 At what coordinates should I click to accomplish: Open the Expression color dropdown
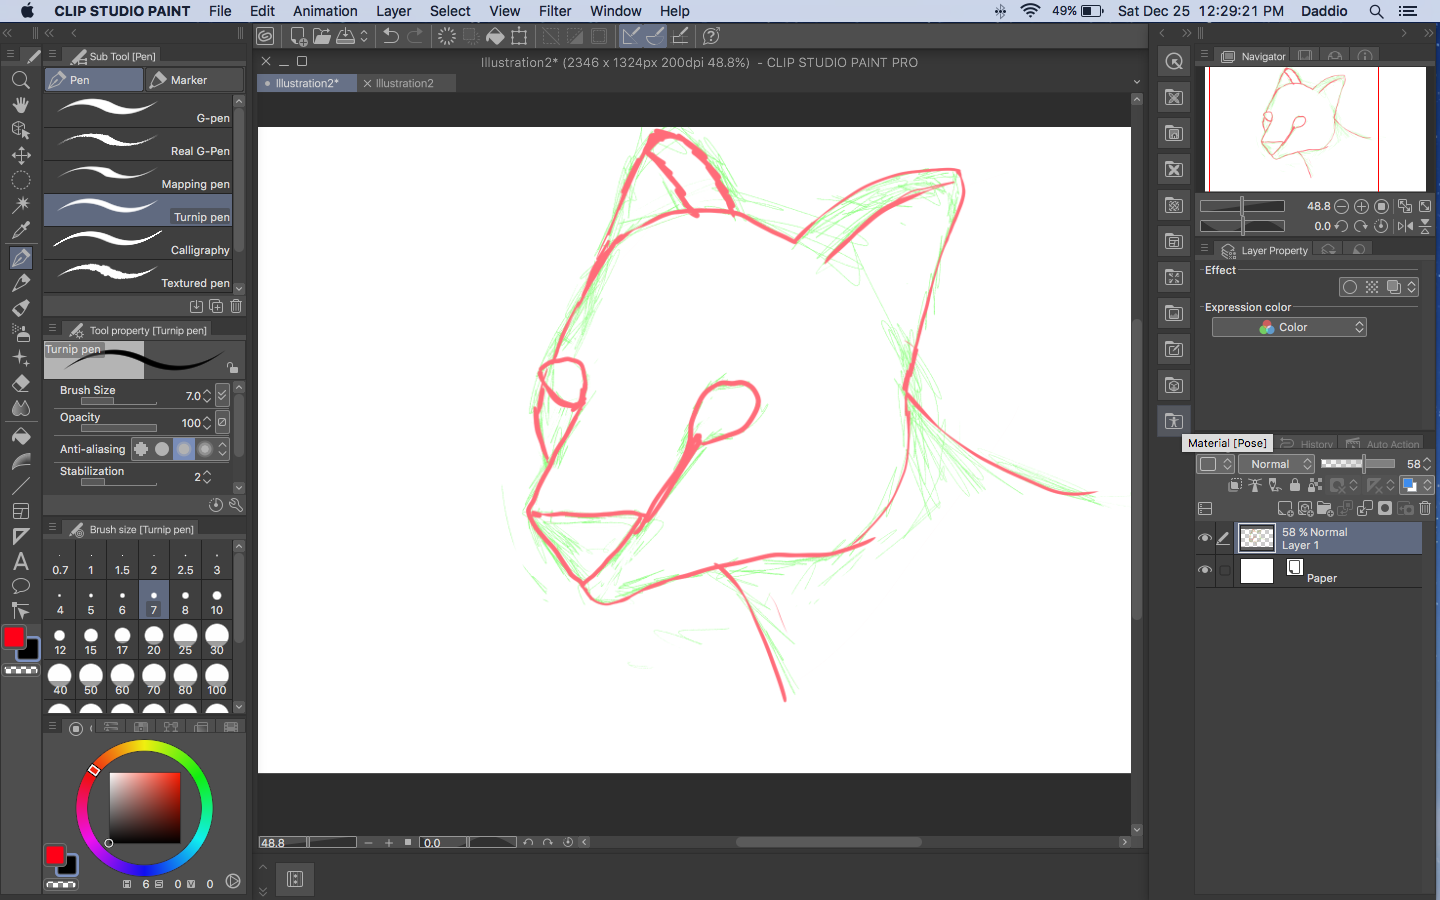click(1289, 327)
